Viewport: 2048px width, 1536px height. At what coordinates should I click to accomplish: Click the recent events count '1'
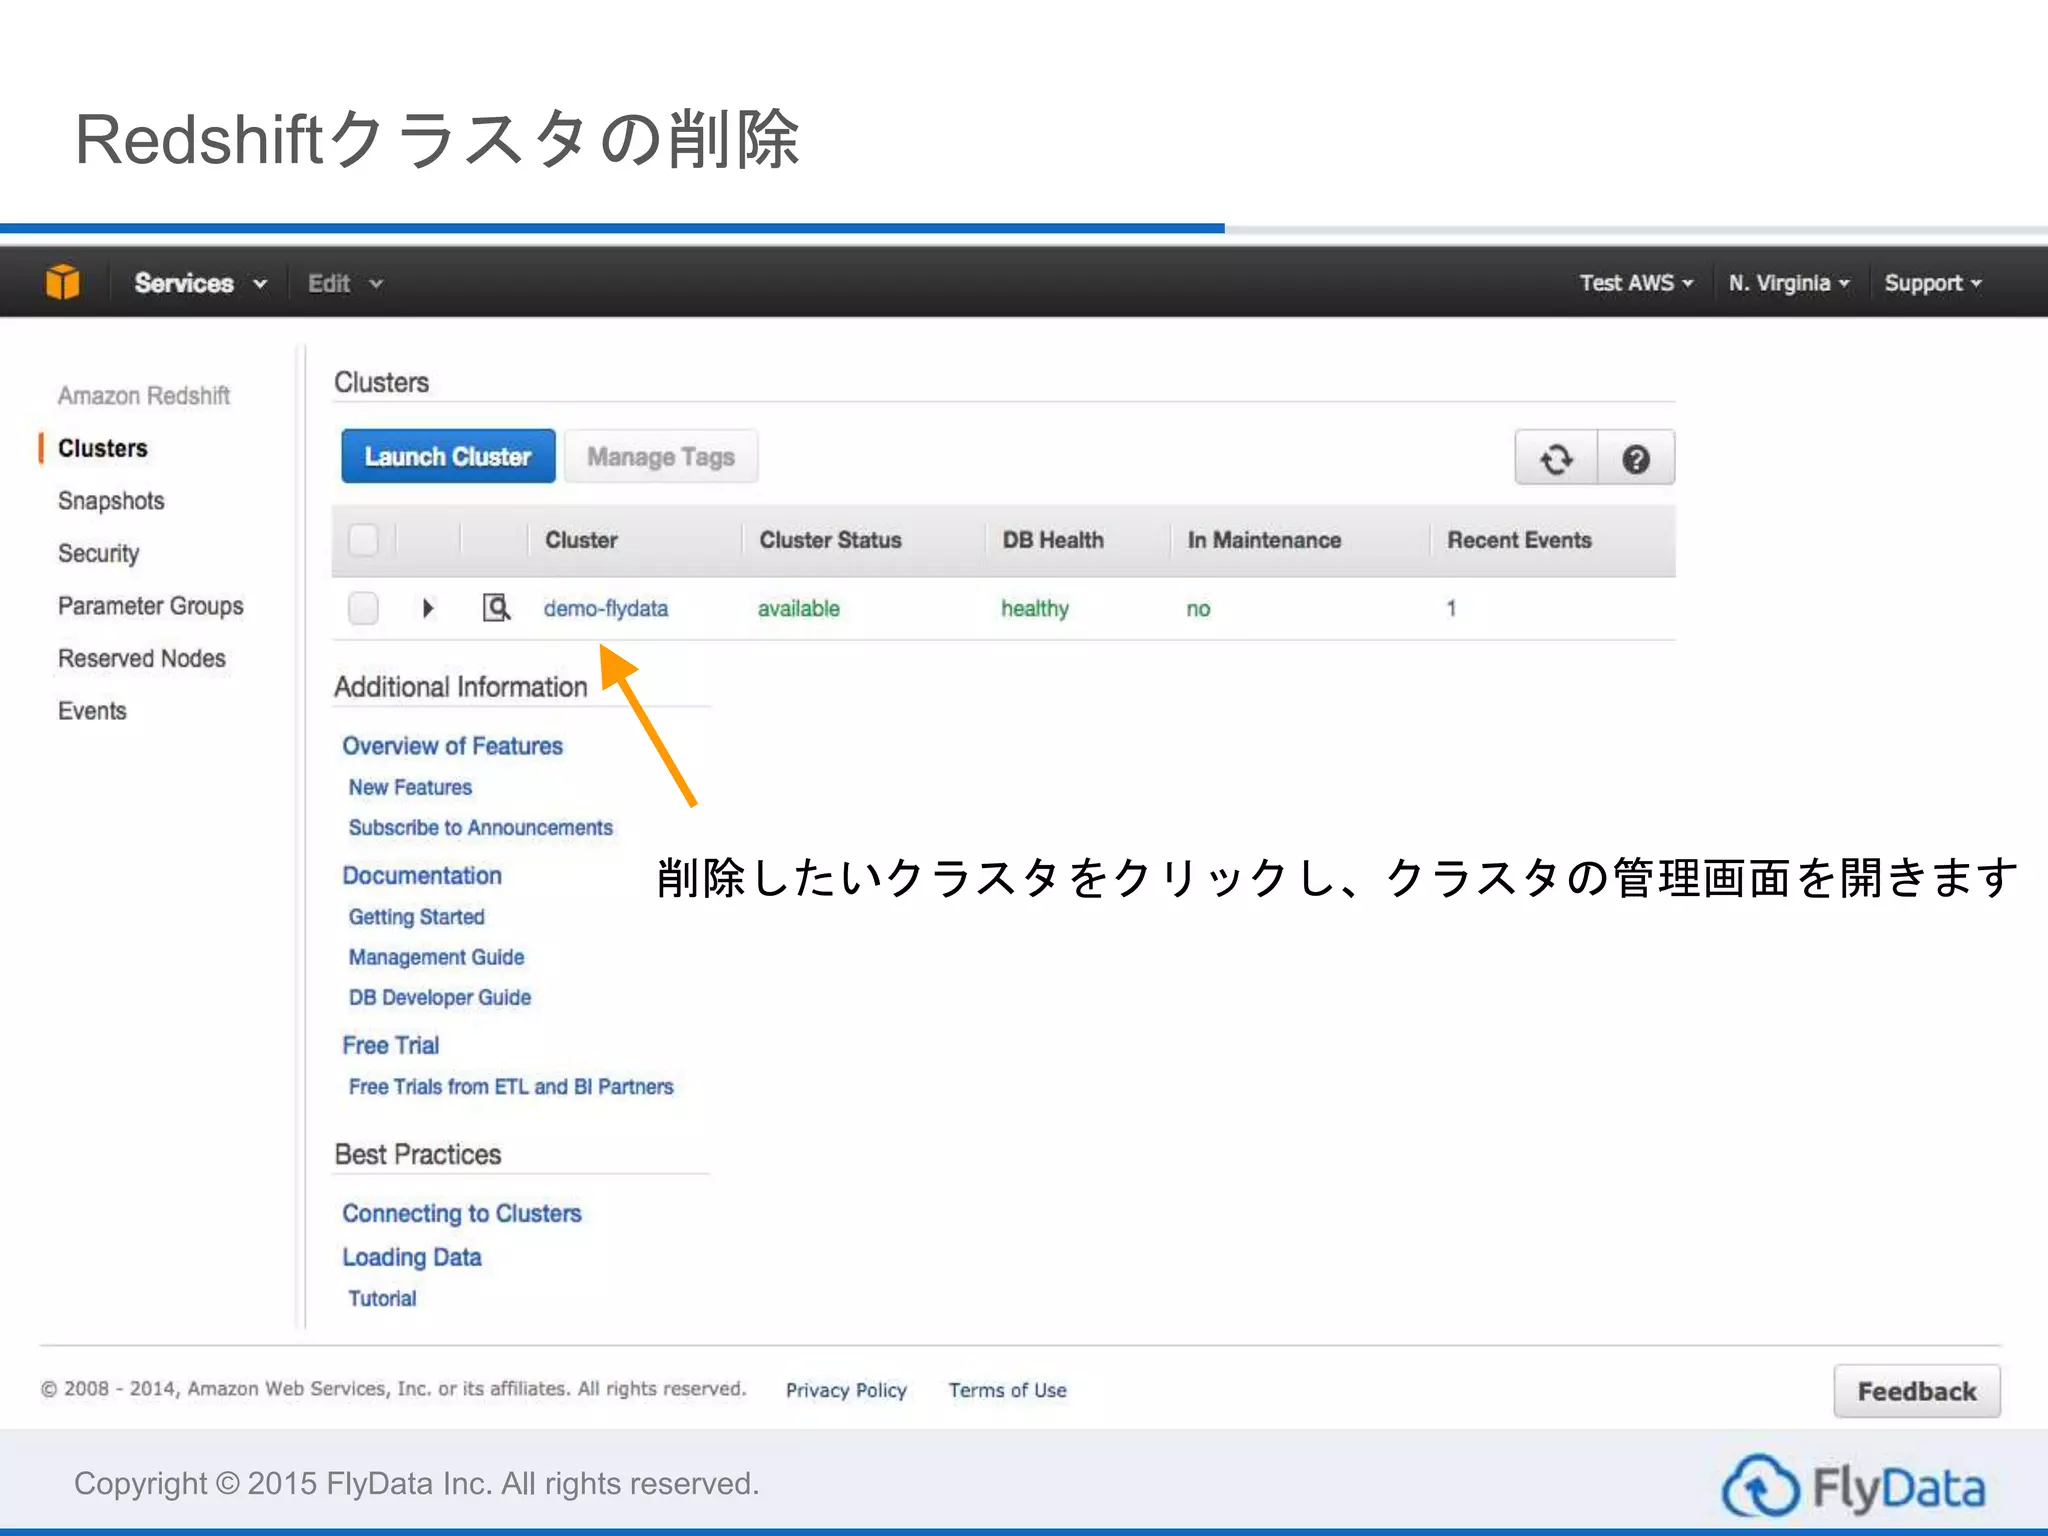pos(1451,608)
